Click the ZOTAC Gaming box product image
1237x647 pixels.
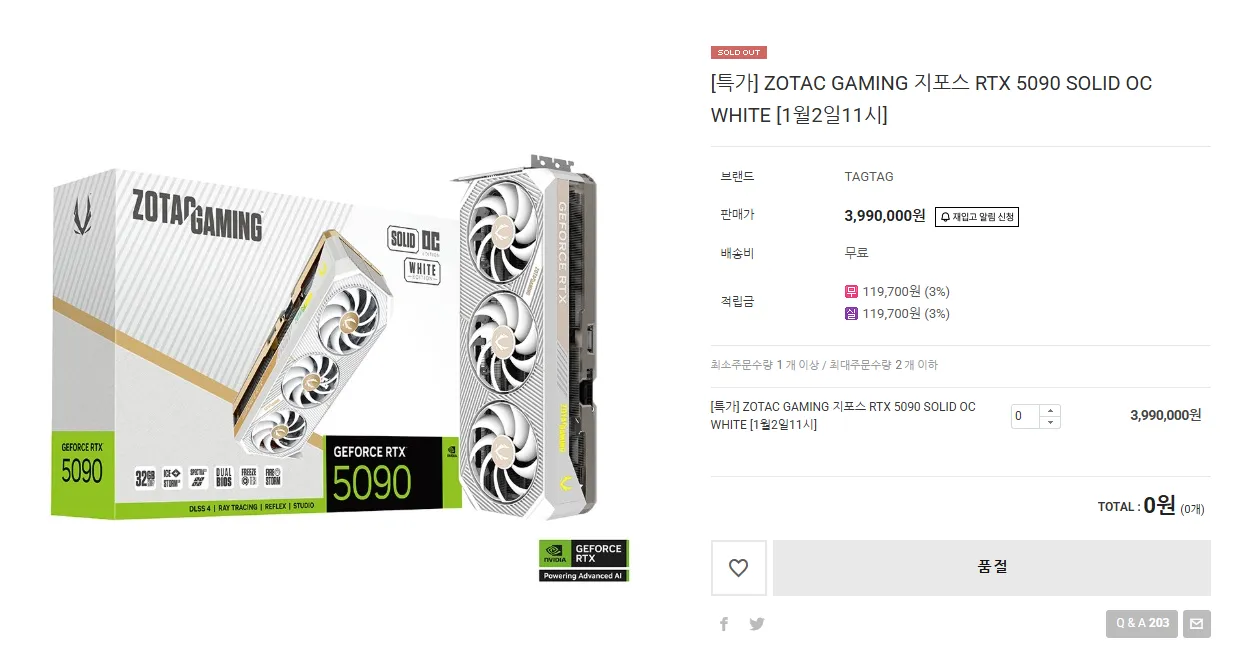point(256,343)
